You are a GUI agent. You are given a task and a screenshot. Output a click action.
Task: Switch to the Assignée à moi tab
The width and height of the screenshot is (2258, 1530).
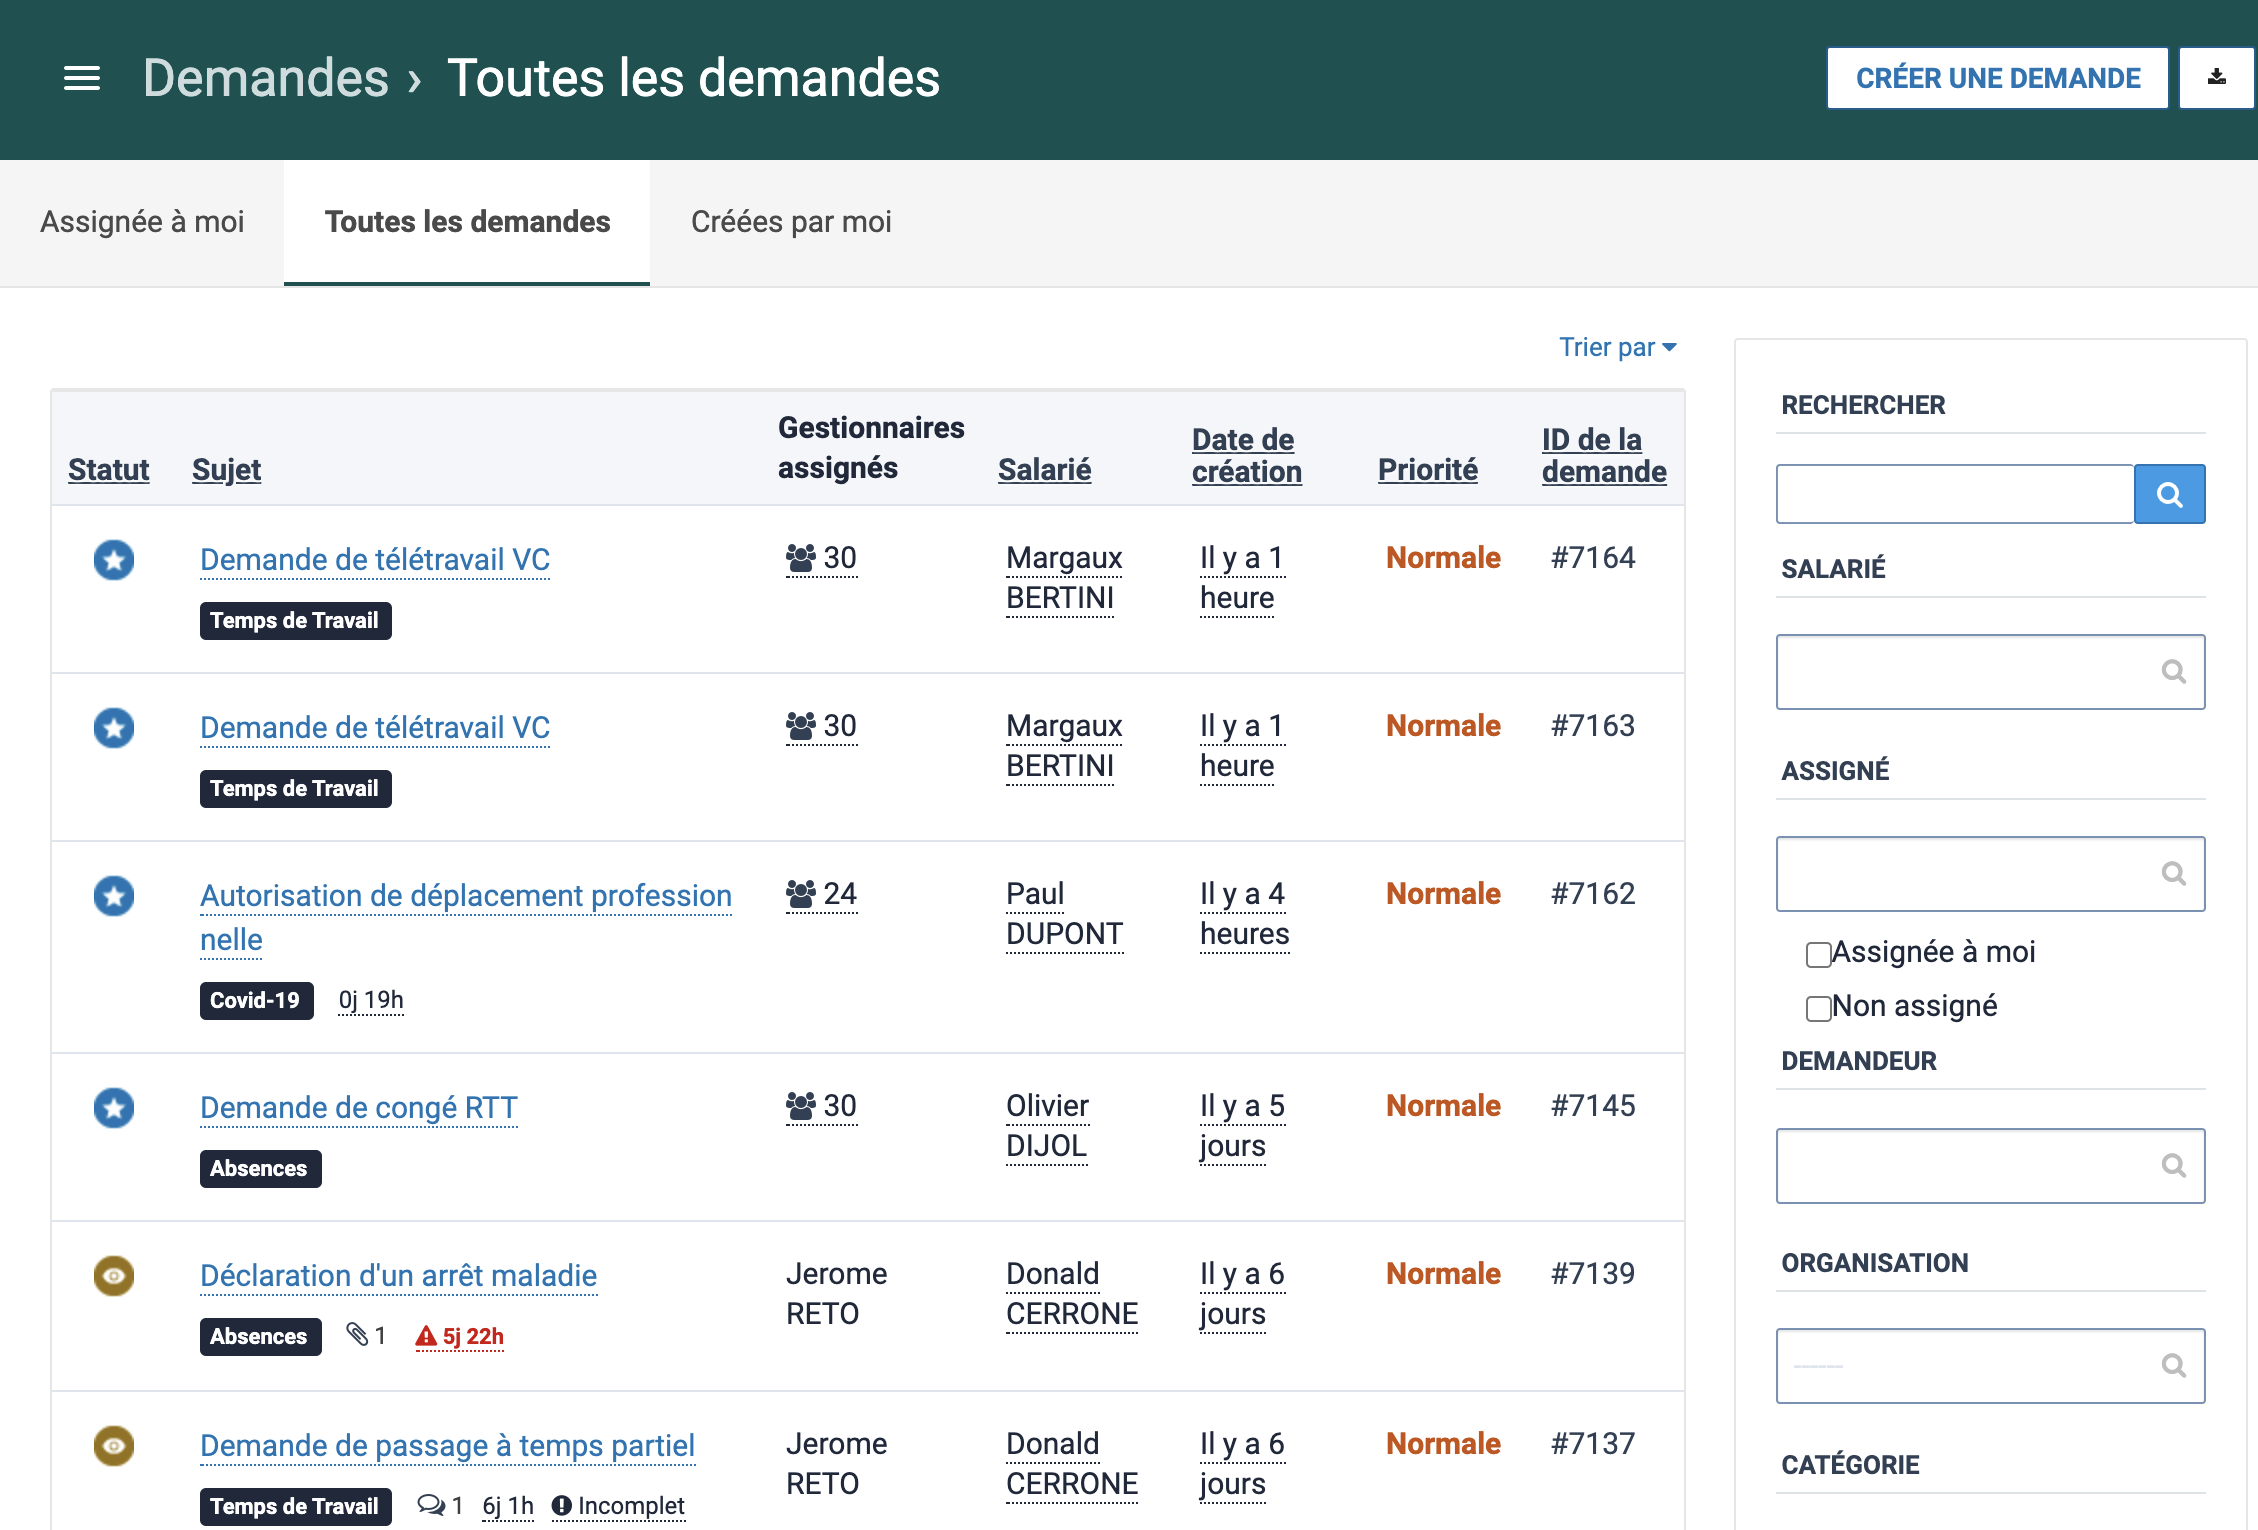coord(142,222)
